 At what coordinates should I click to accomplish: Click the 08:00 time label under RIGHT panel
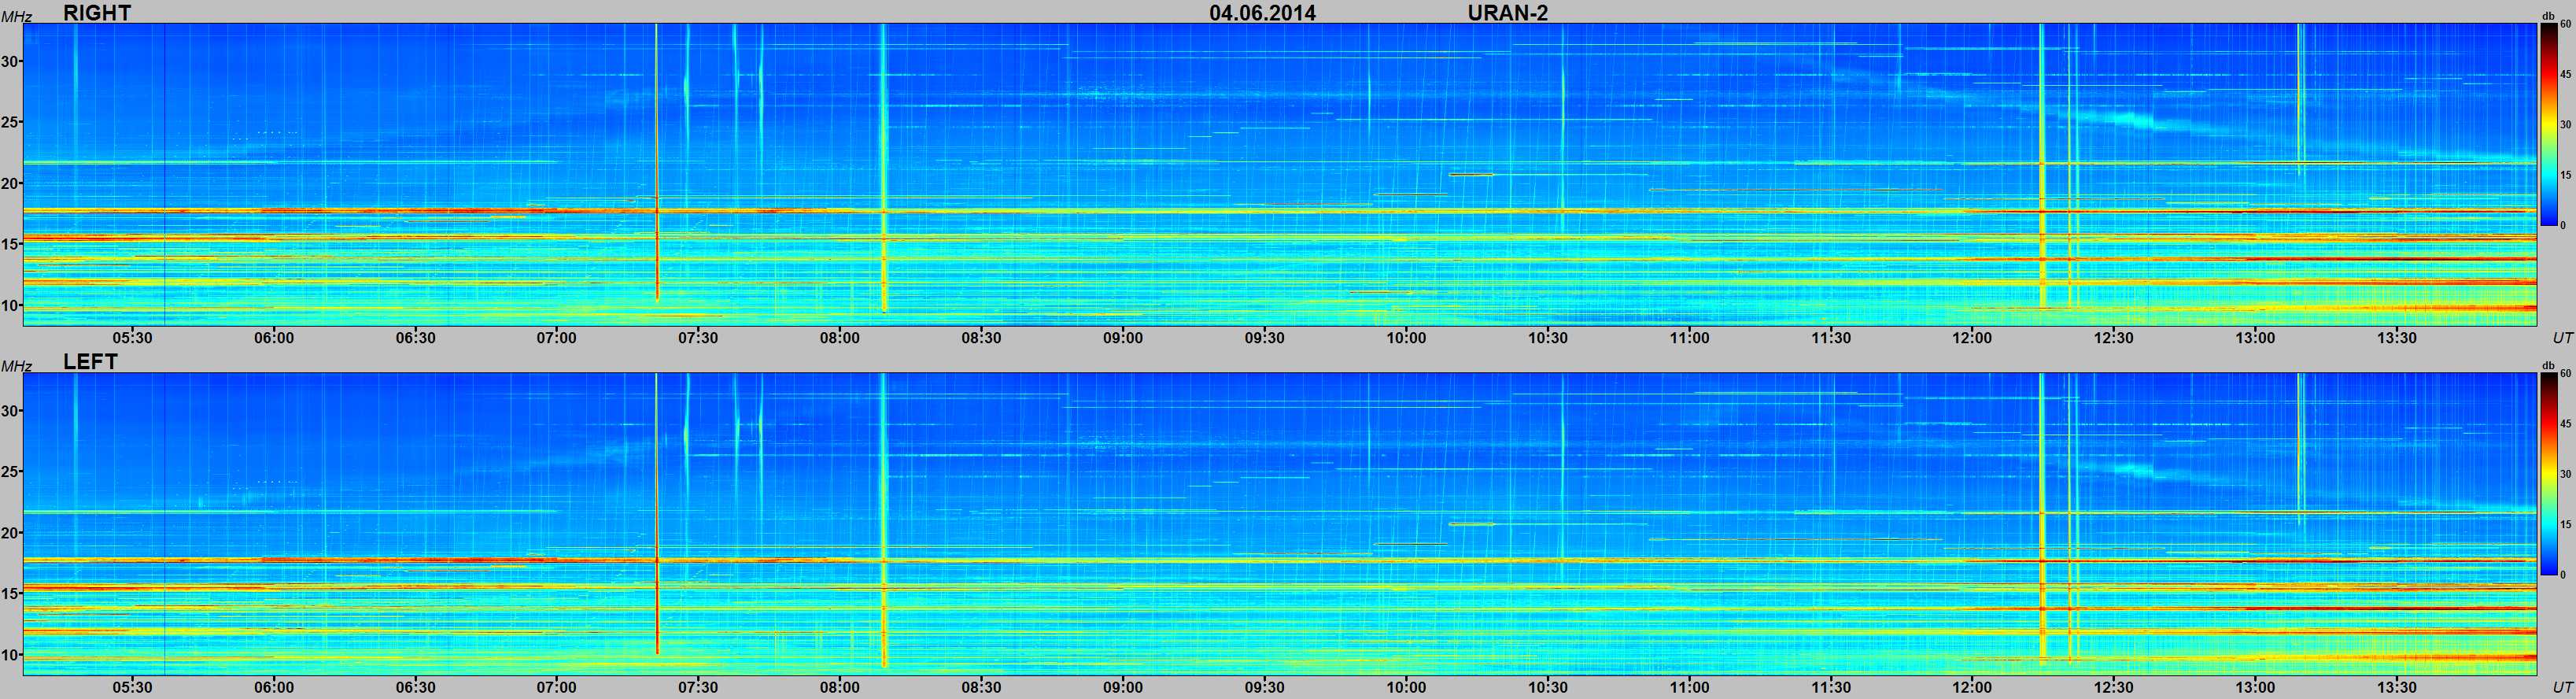(x=840, y=338)
